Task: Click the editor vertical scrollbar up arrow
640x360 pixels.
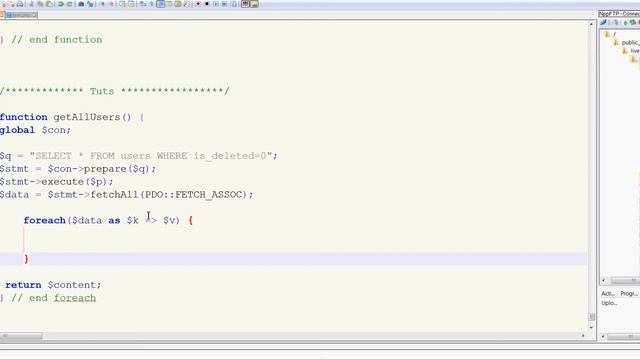Action: pyautogui.click(x=591, y=24)
